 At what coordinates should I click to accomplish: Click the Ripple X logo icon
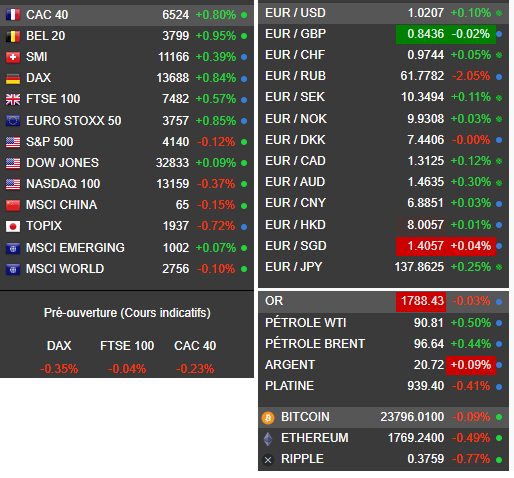tap(268, 460)
